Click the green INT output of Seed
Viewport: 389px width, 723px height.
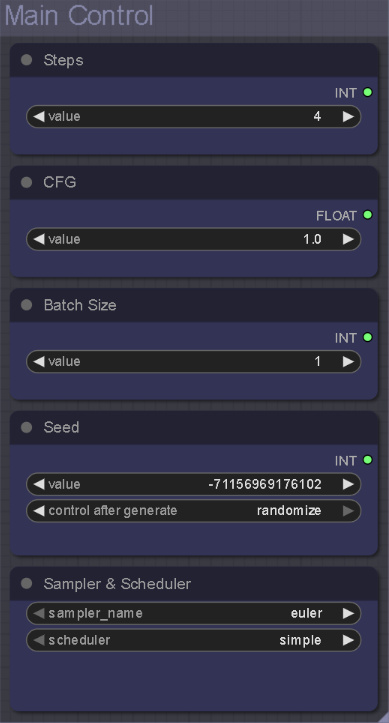(367, 460)
